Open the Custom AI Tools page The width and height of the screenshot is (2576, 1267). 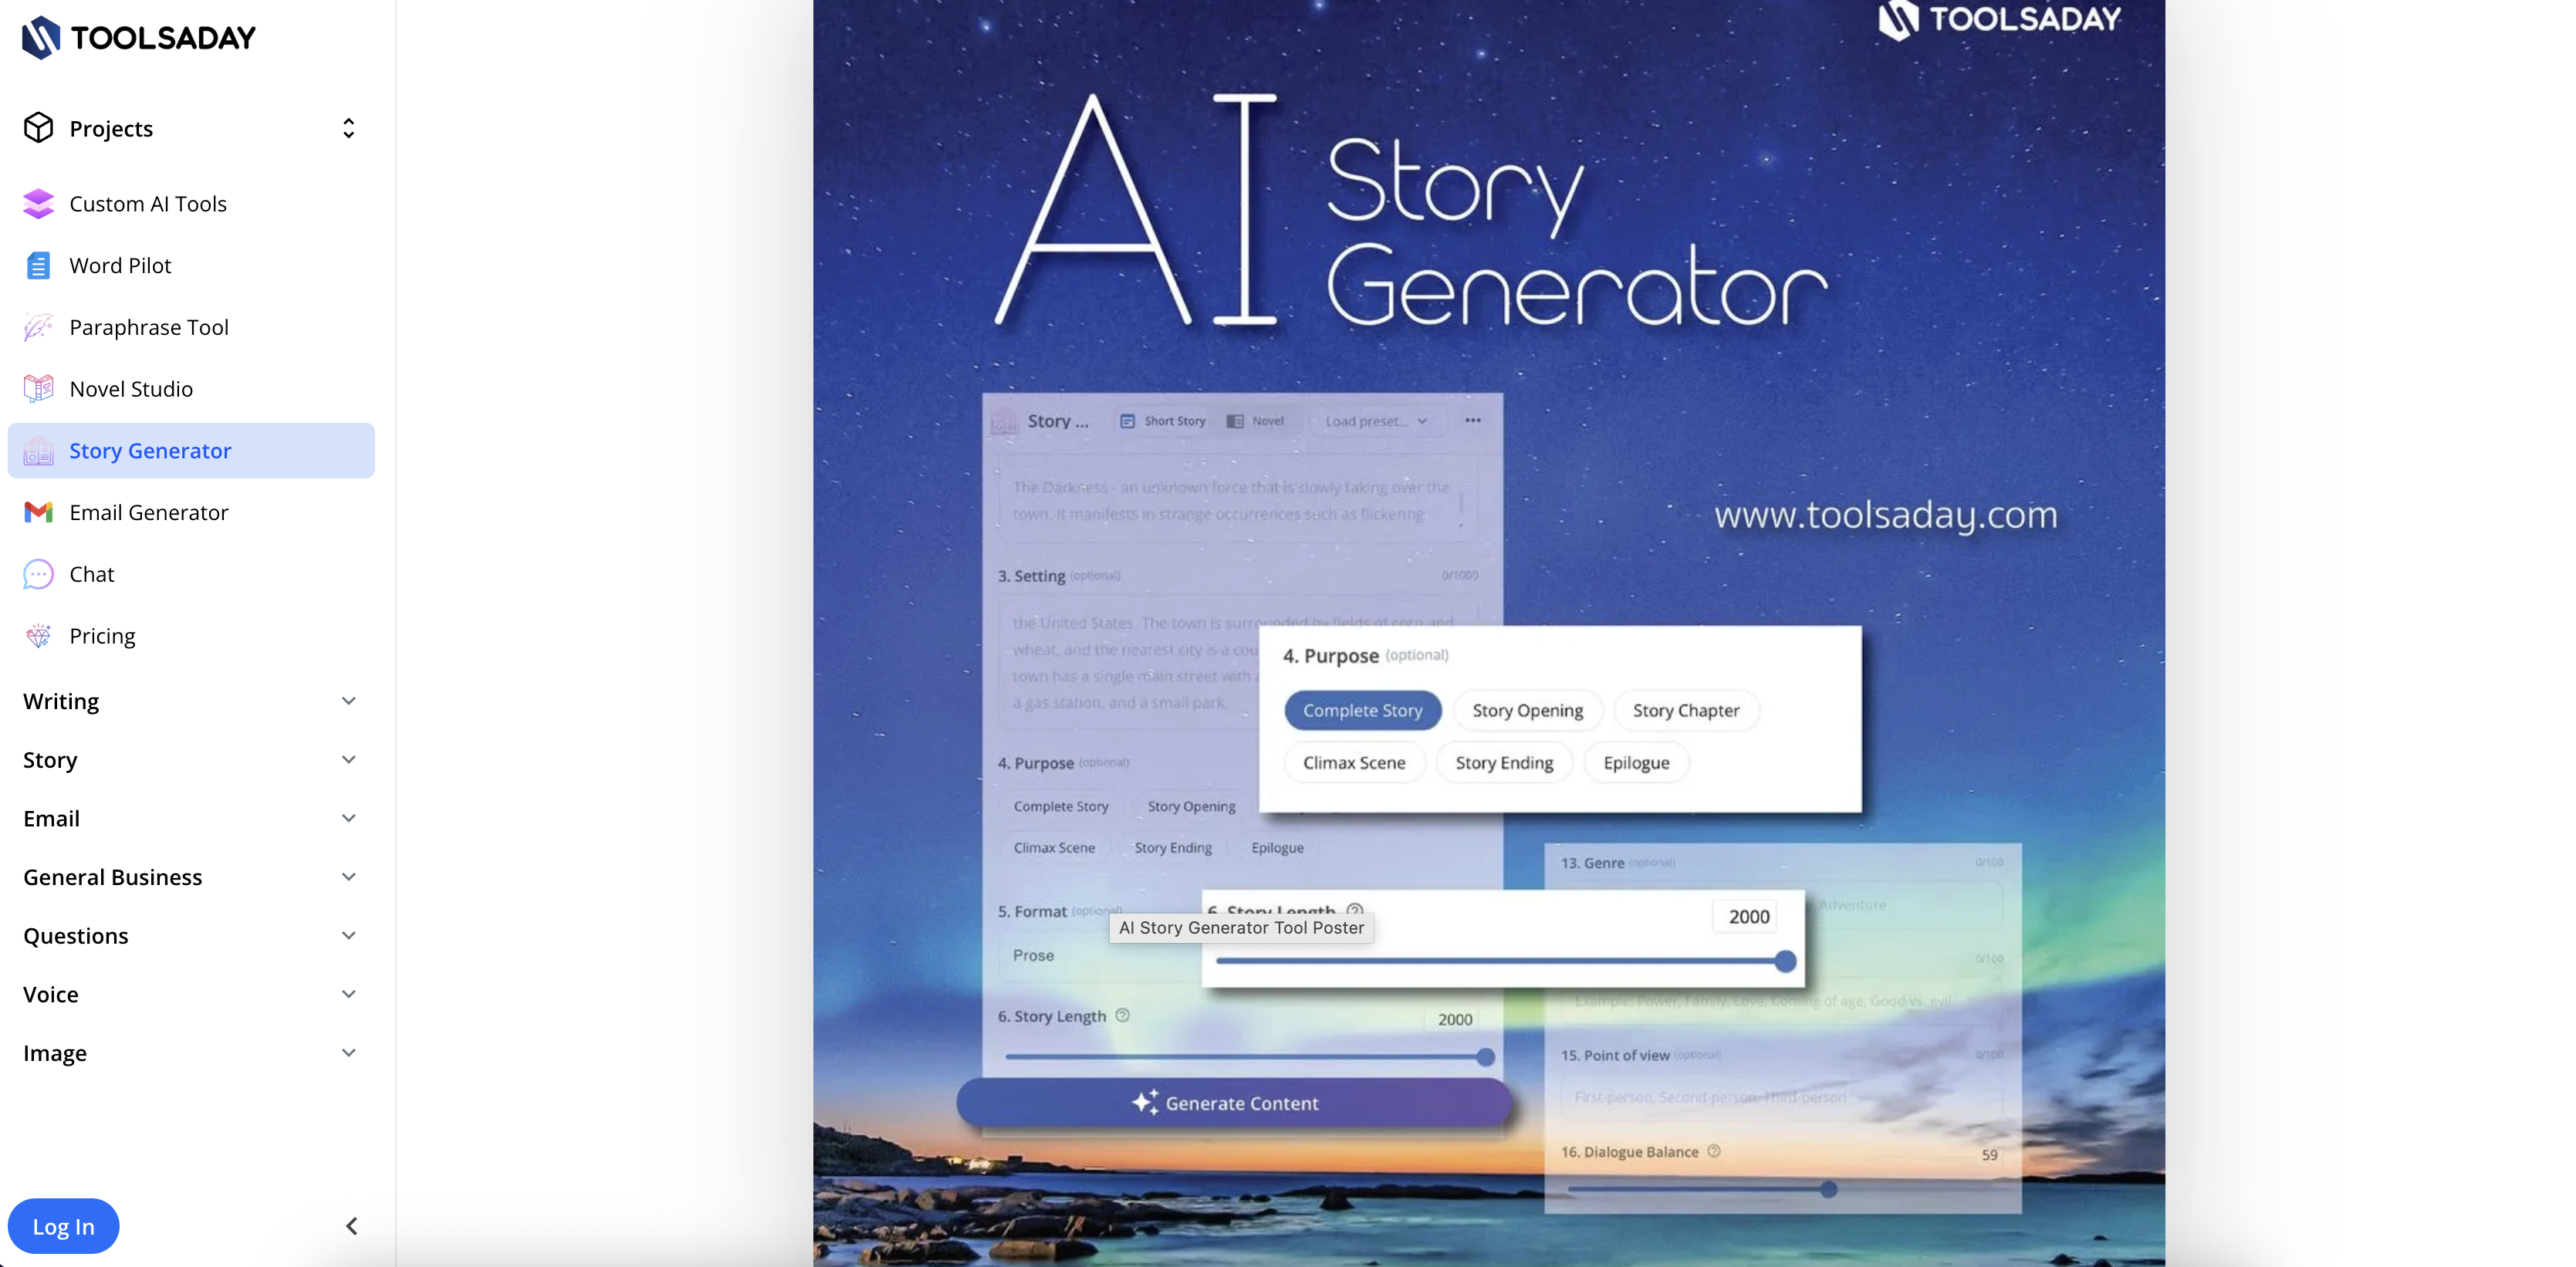tap(148, 203)
